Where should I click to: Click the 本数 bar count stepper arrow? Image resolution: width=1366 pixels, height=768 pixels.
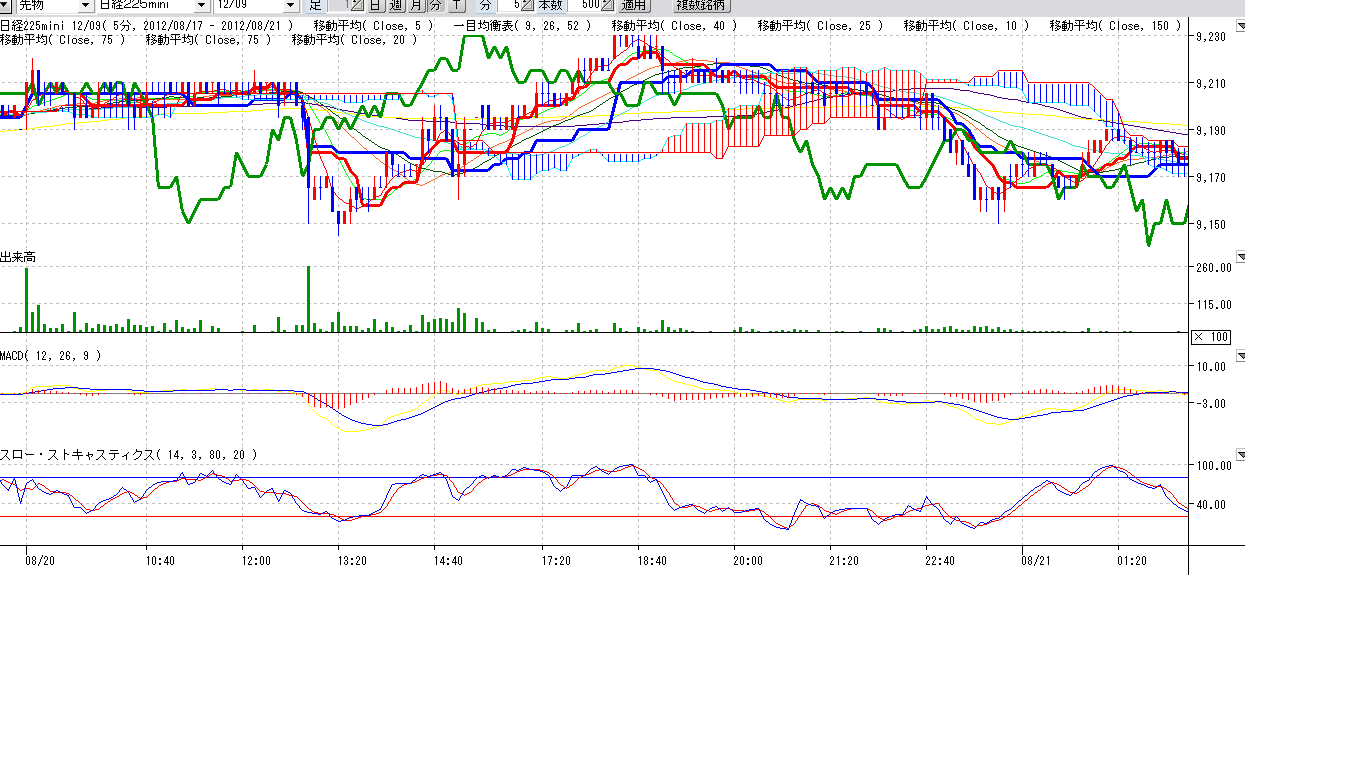point(606,5)
